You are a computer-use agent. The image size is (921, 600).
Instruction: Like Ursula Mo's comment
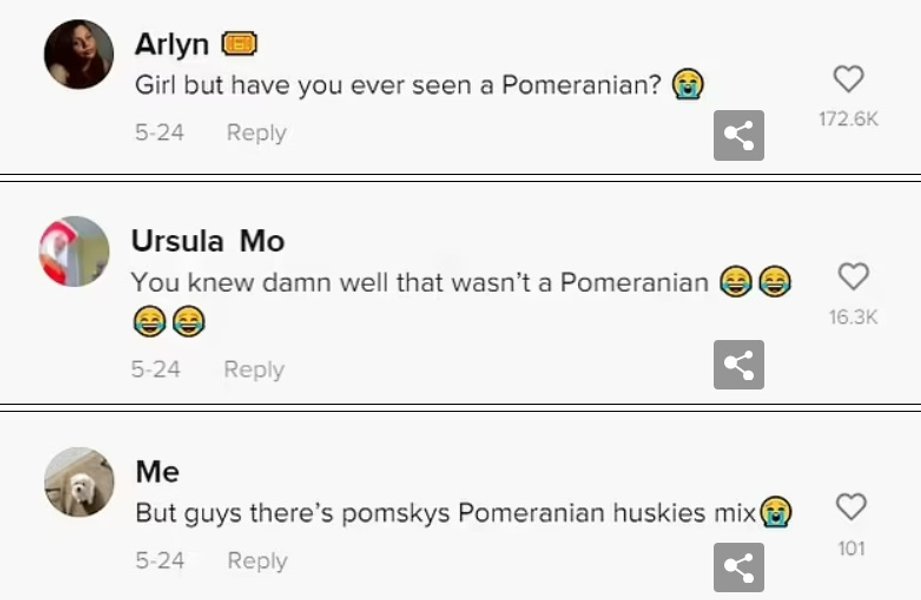[x=852, y=276]
